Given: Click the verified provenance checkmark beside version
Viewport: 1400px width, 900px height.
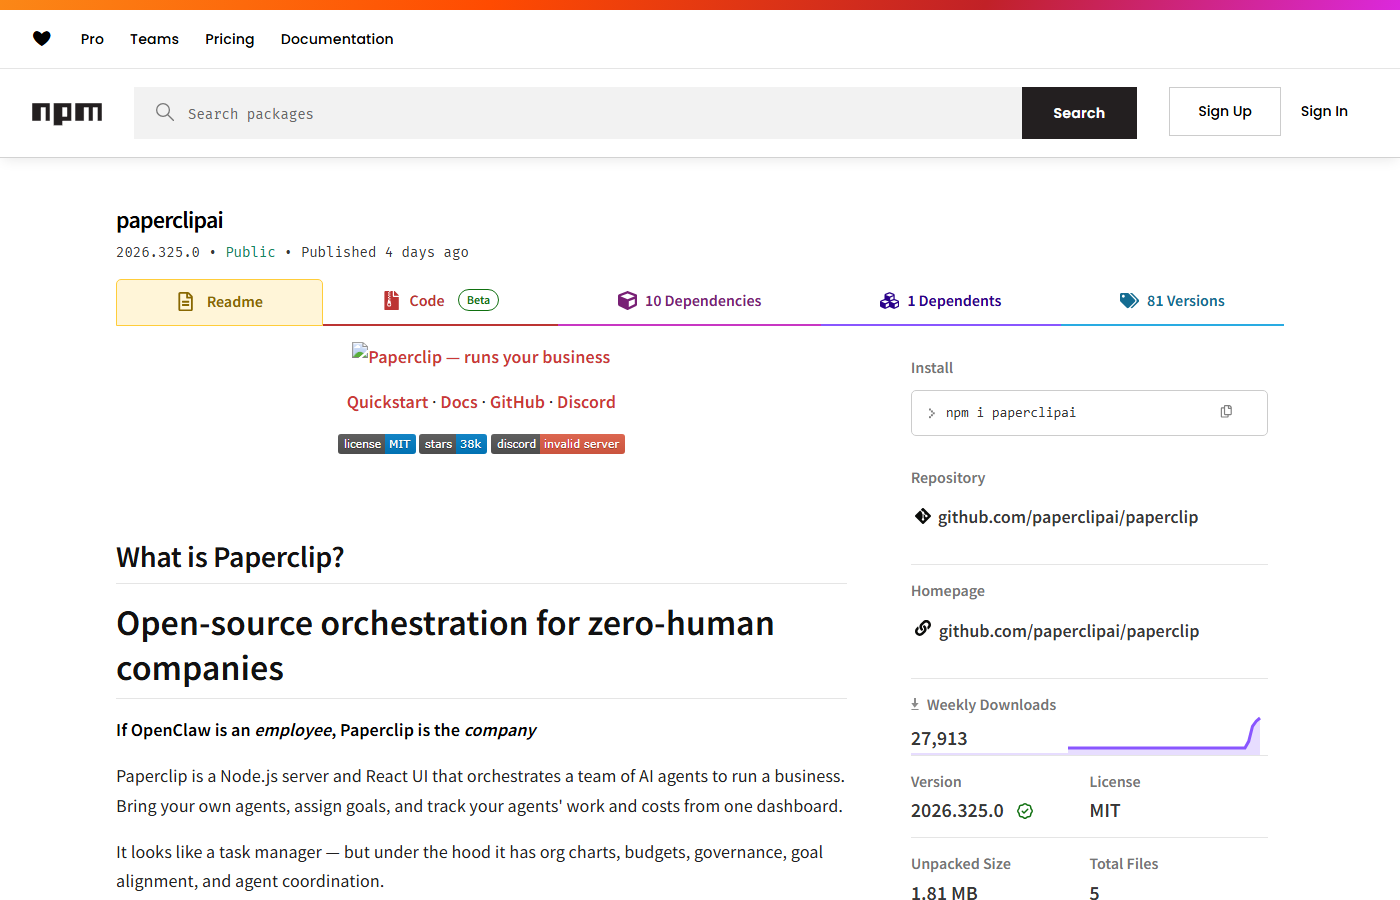Looking at the screenshot, I should pyautogui.click(x=1025, y=811).
